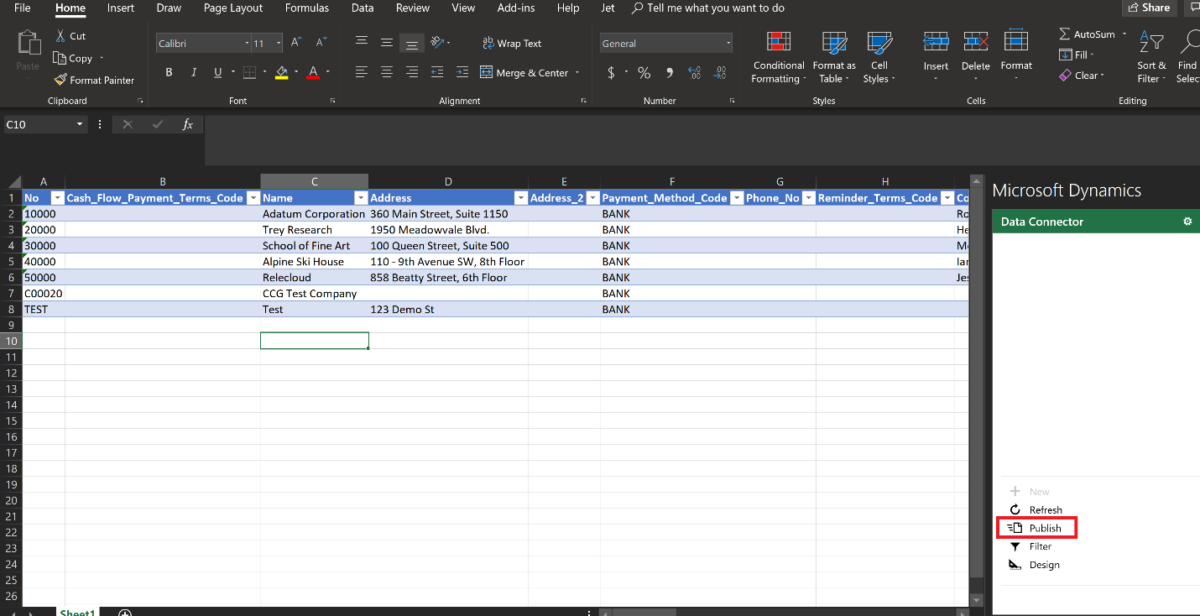Toggle Italic formatting

coord(194,73)
